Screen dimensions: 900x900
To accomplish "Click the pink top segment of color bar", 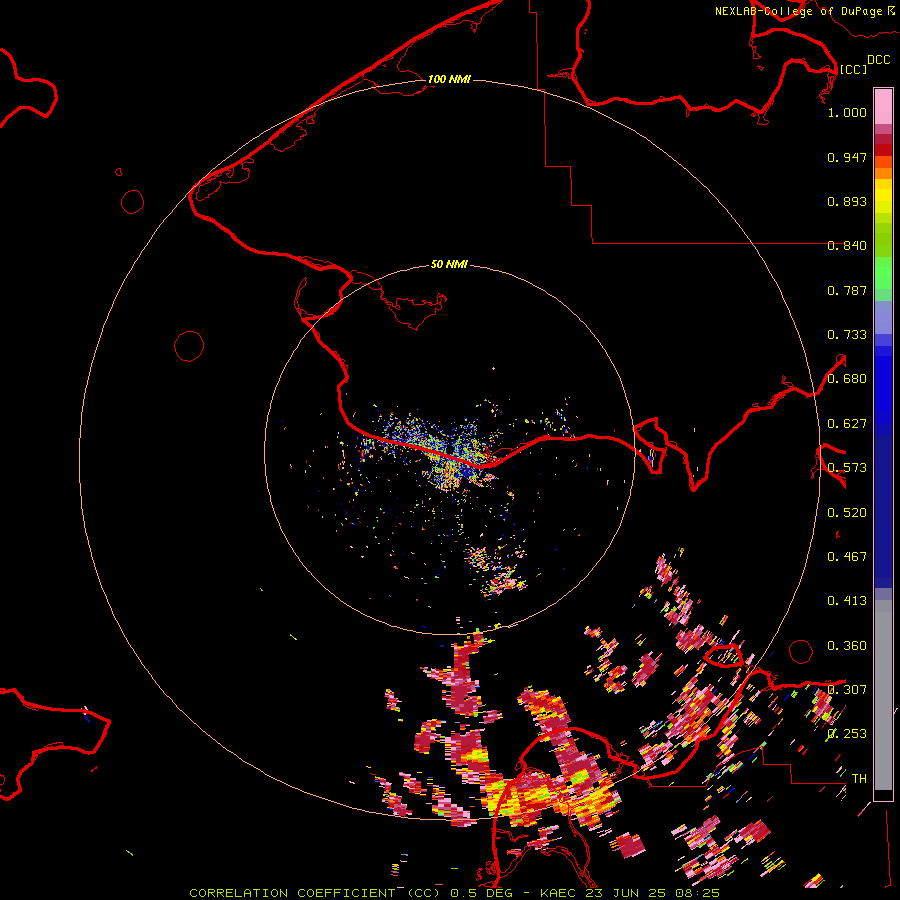I will [883, 107].
